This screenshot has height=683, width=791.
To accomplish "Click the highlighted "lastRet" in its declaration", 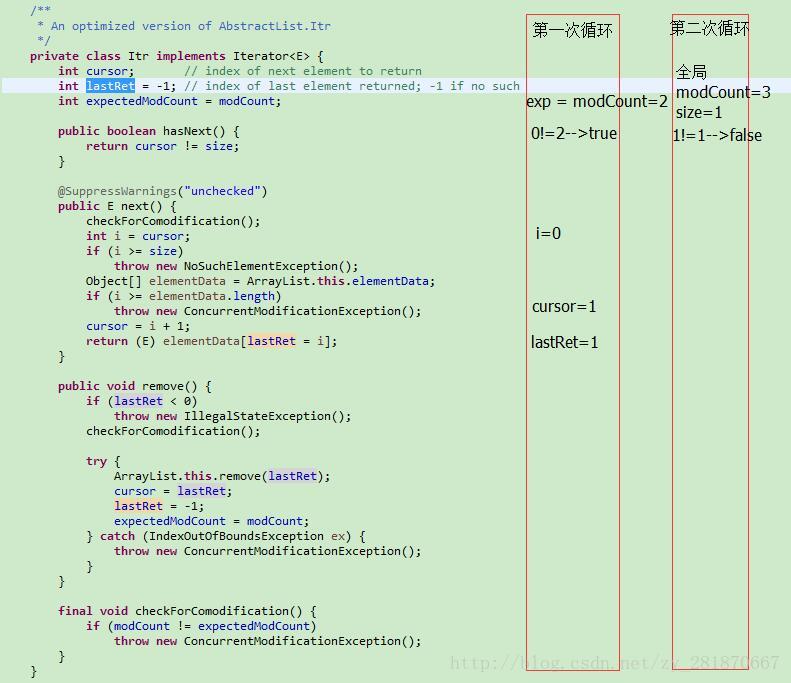I will (x=110, y=86).
